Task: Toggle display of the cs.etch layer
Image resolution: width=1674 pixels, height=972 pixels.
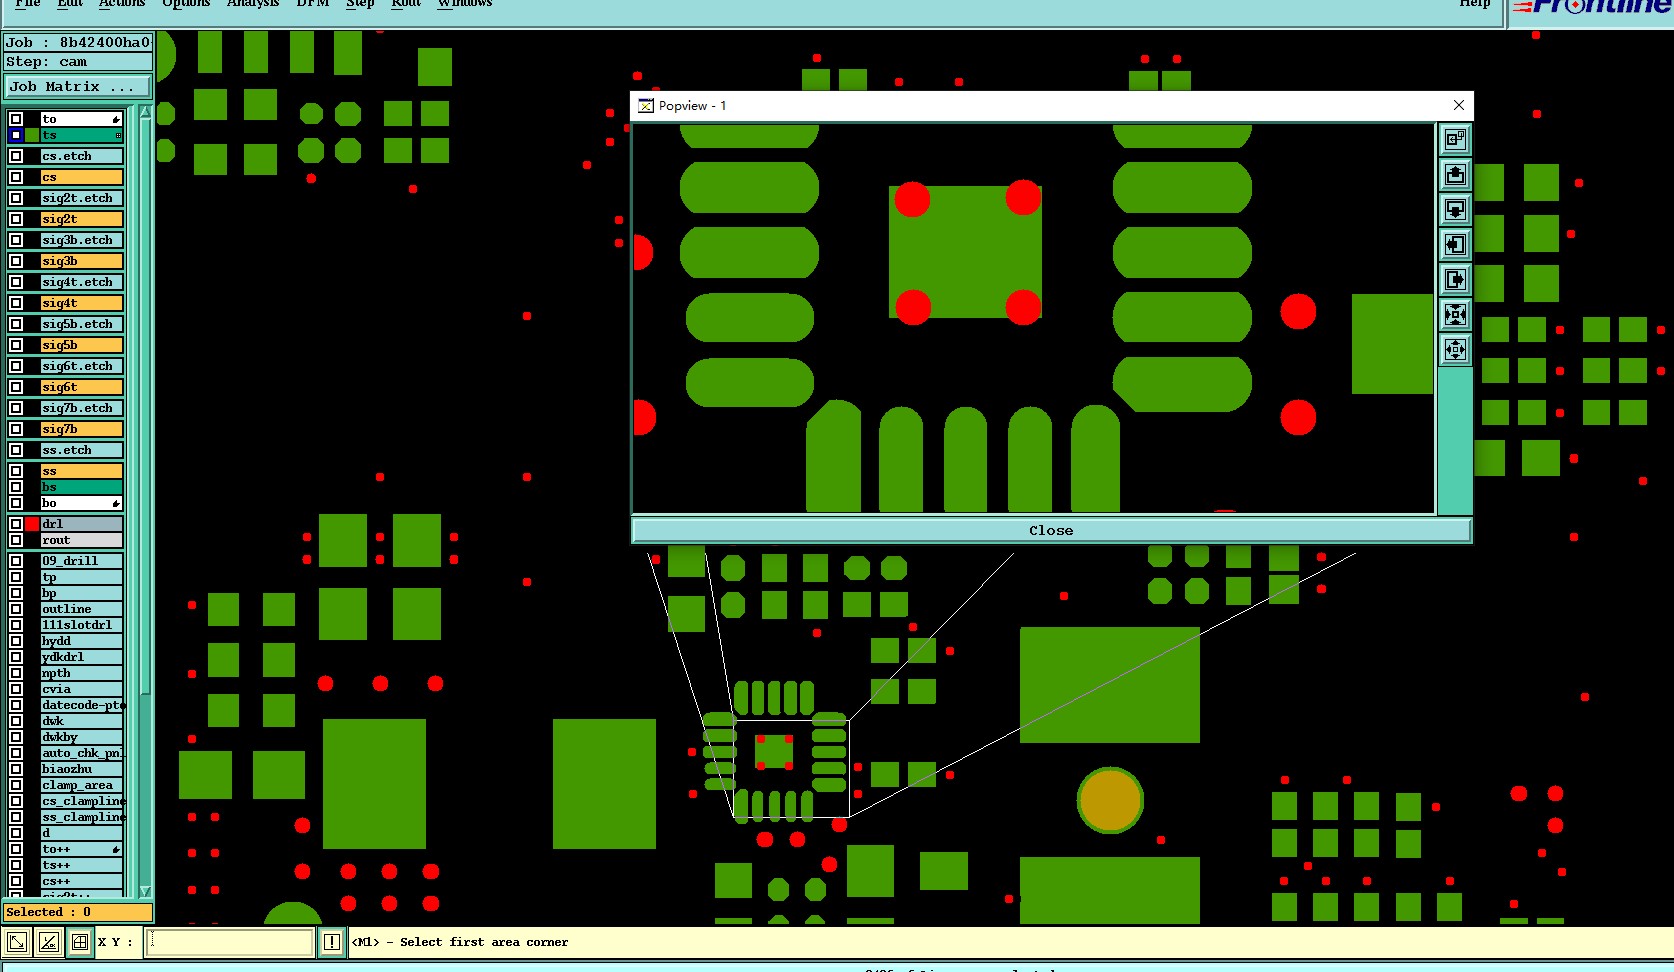Action: coord(16,156)
